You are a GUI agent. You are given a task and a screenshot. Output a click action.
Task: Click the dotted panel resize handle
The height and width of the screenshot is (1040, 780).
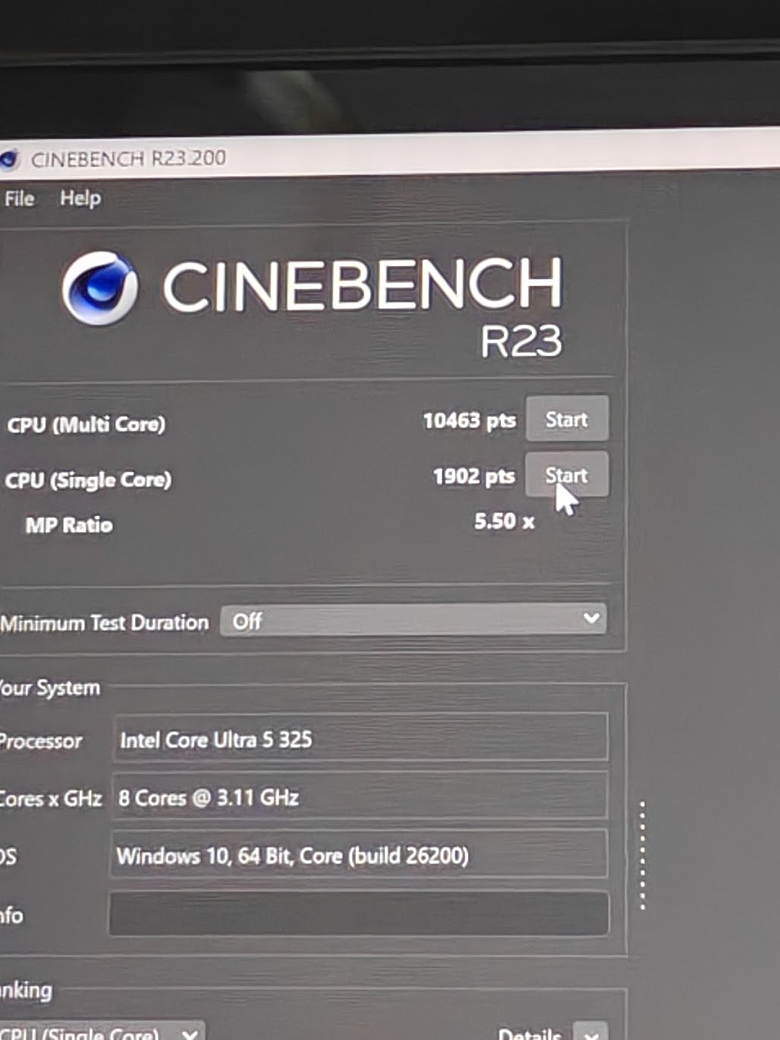(642, 856)
